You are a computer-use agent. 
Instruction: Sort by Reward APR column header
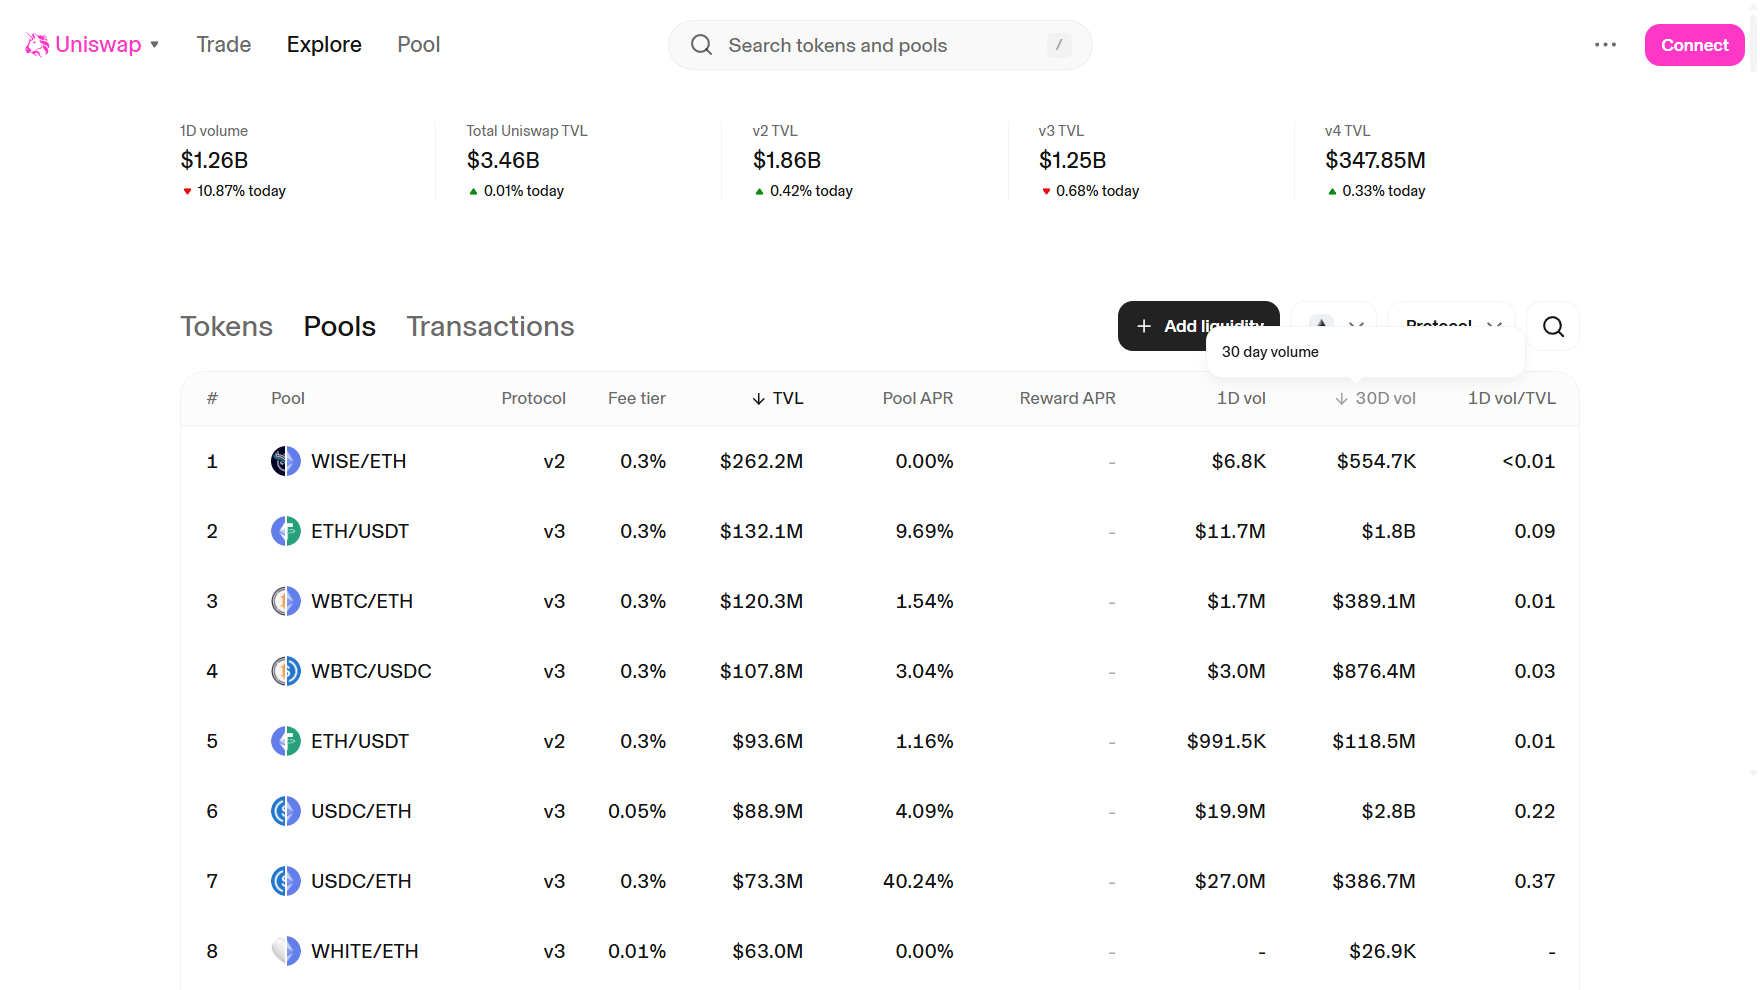[1067, 398]
